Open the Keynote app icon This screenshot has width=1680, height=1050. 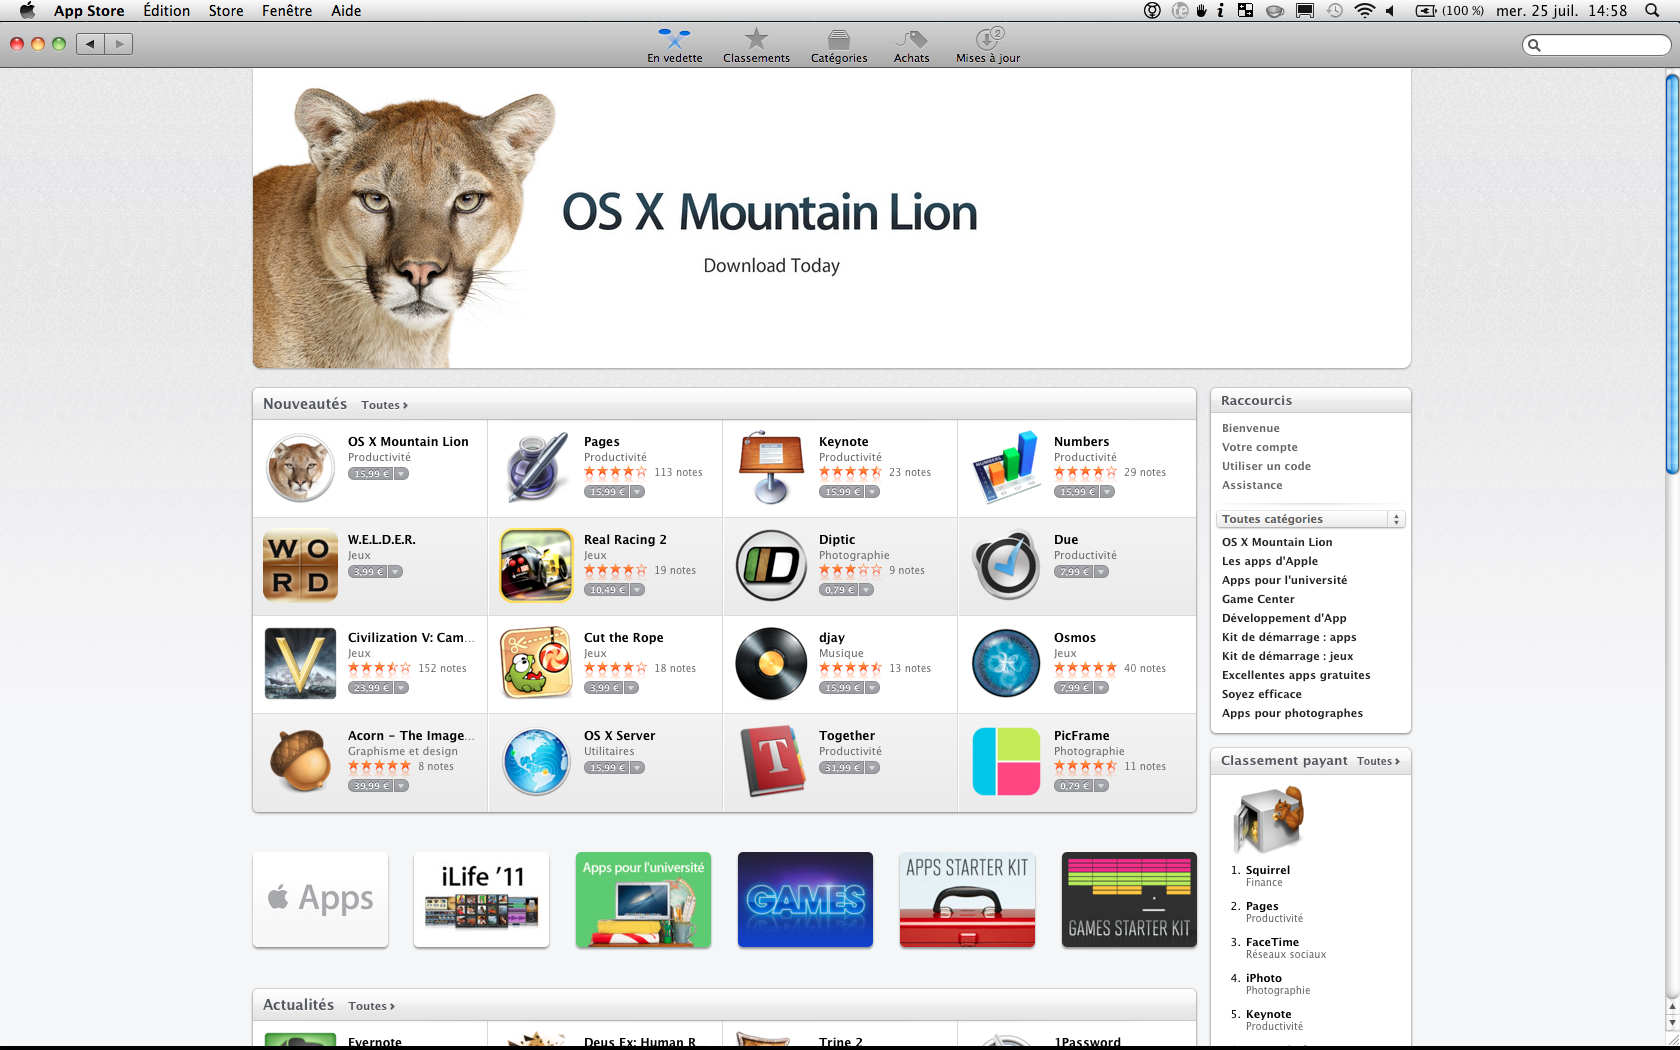click(771, 468)
